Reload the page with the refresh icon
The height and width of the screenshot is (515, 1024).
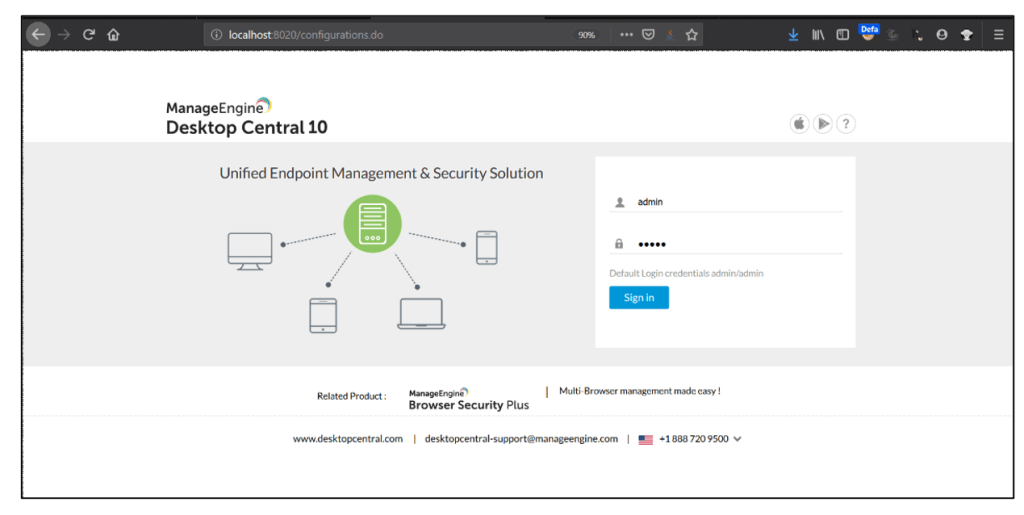click(89, 35)
